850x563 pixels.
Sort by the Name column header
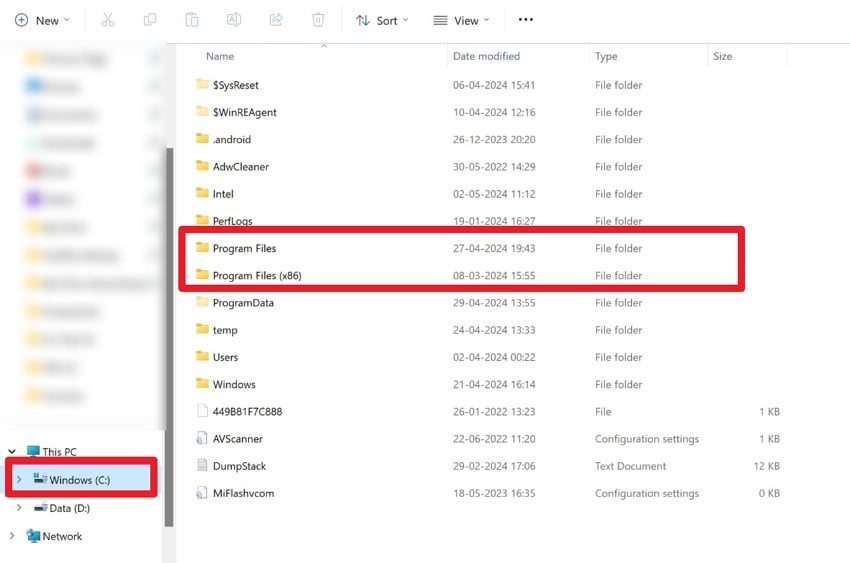pos(220,56)
